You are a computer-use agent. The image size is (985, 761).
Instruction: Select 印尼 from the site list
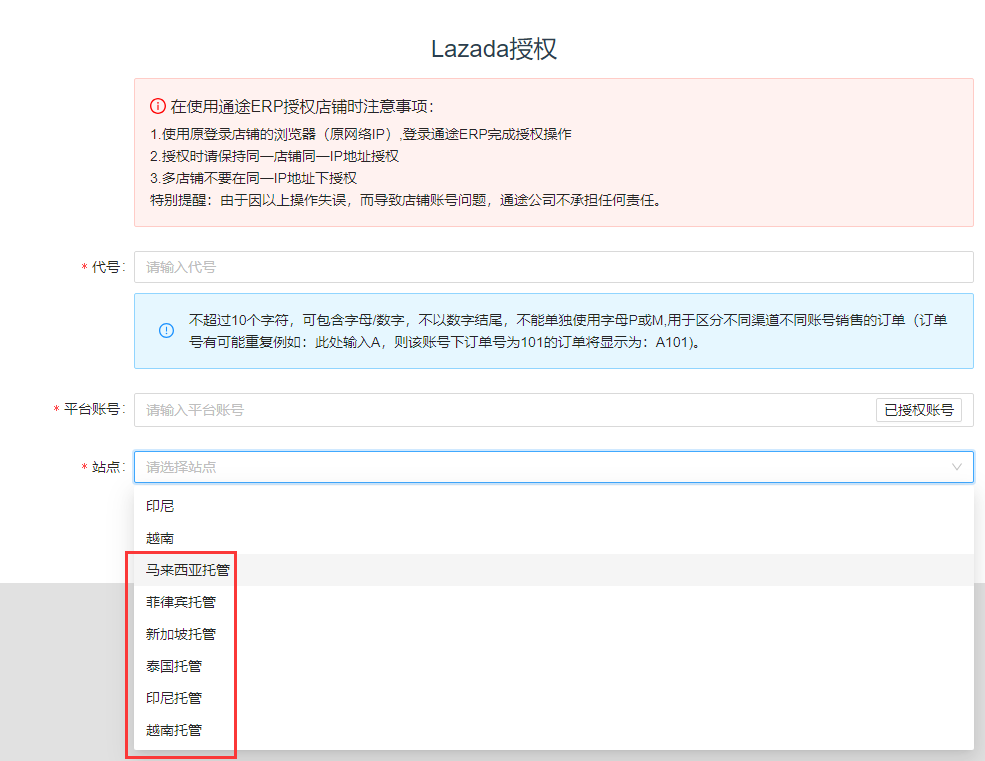tap(553, 506)
